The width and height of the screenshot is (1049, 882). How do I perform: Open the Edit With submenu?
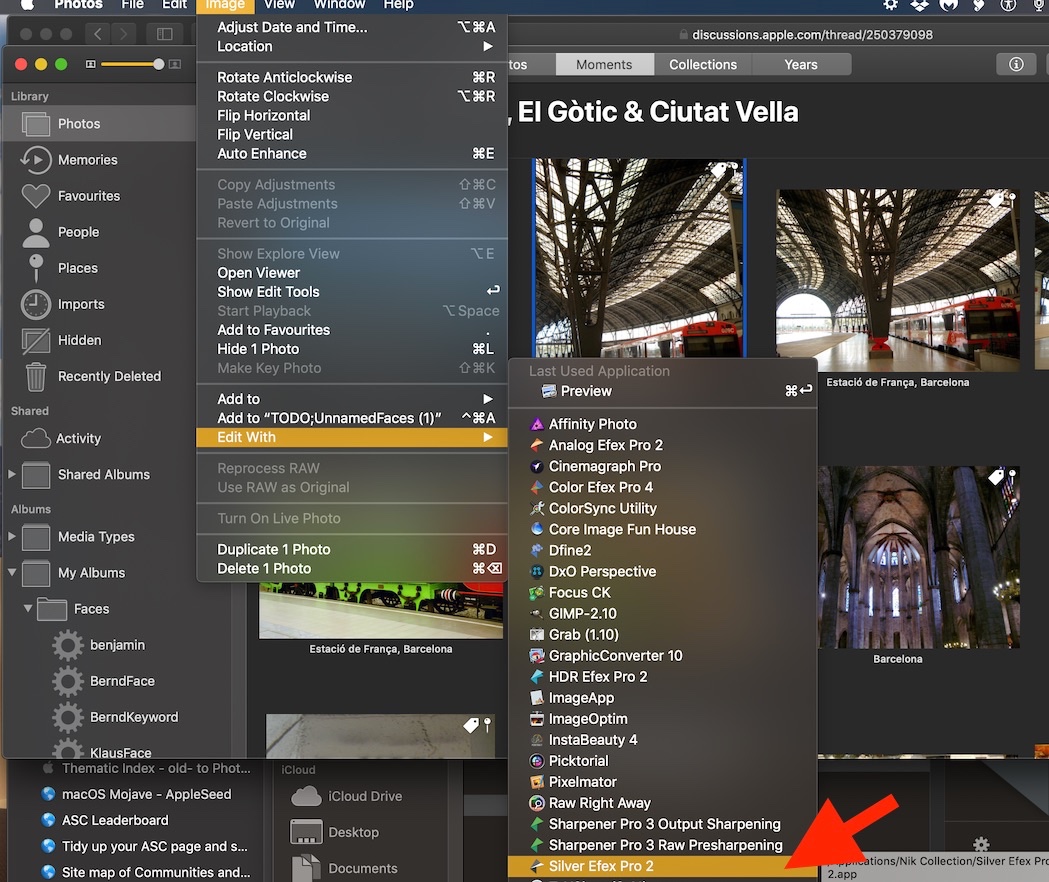pyautogui.click(x=352, y=437)
